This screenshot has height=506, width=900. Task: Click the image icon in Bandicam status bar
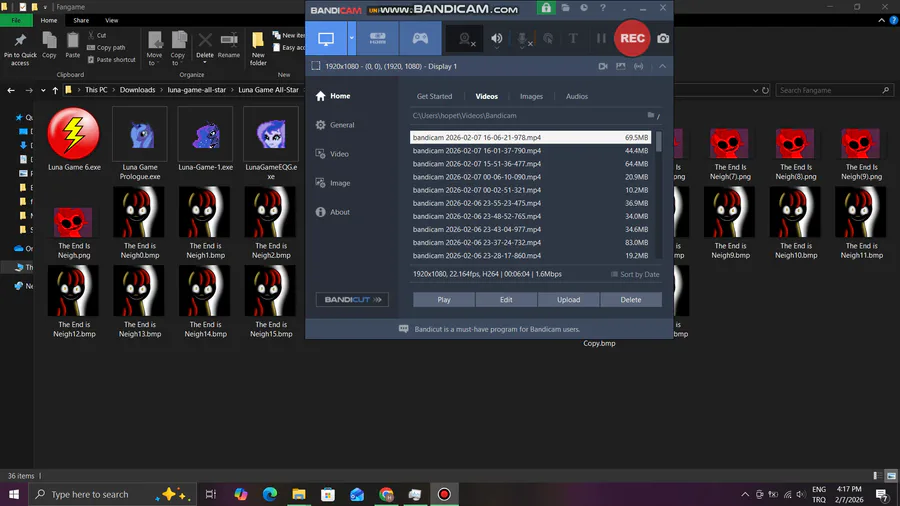[620, 66]
